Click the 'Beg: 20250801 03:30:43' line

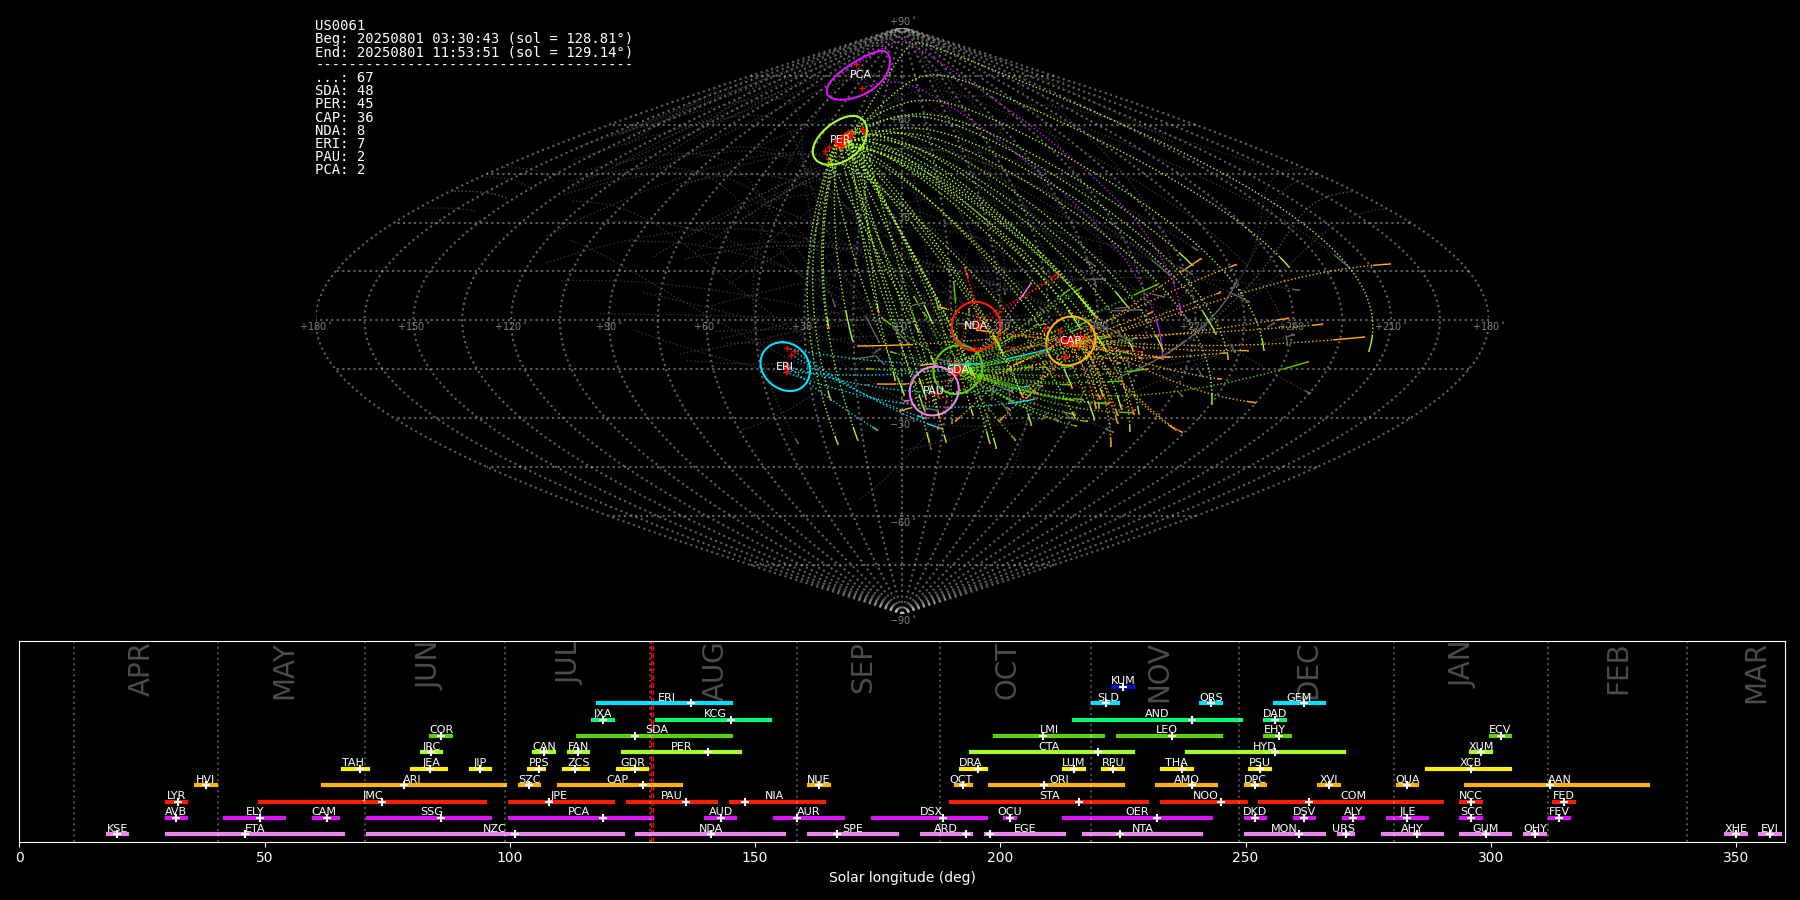click(x=474, y=39)
